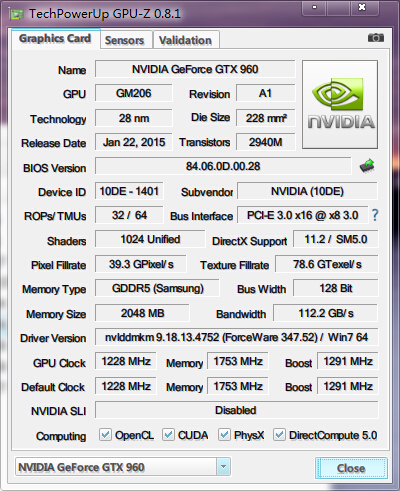
Task: Click the GPU Clock field 1228 MHz
Action: [x=126, y=361]
